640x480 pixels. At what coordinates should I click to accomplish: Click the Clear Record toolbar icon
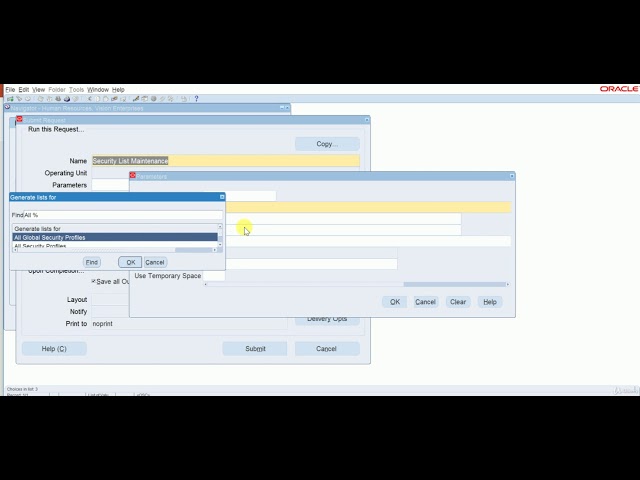(x=114, y=99)
